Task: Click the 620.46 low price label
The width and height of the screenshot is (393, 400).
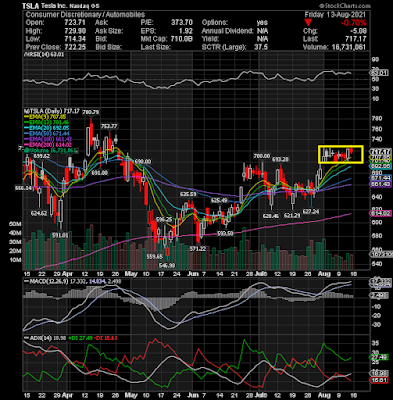Action: [x=271, y=216]
